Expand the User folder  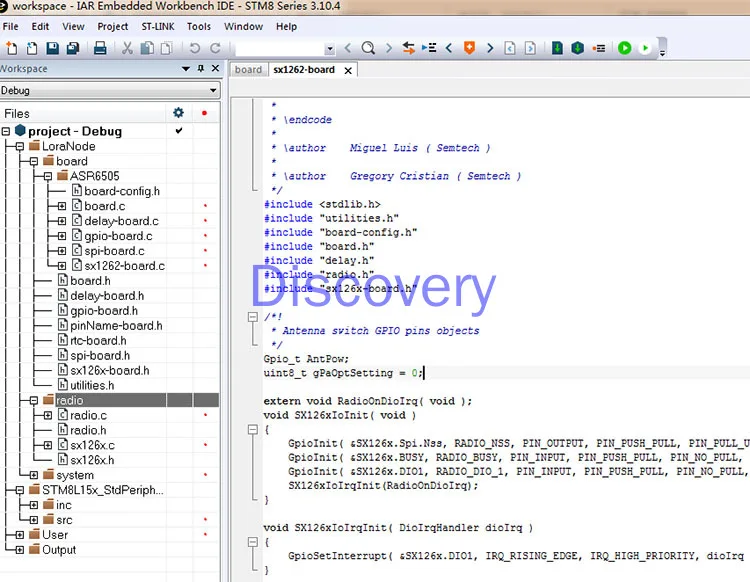point(20,535)
